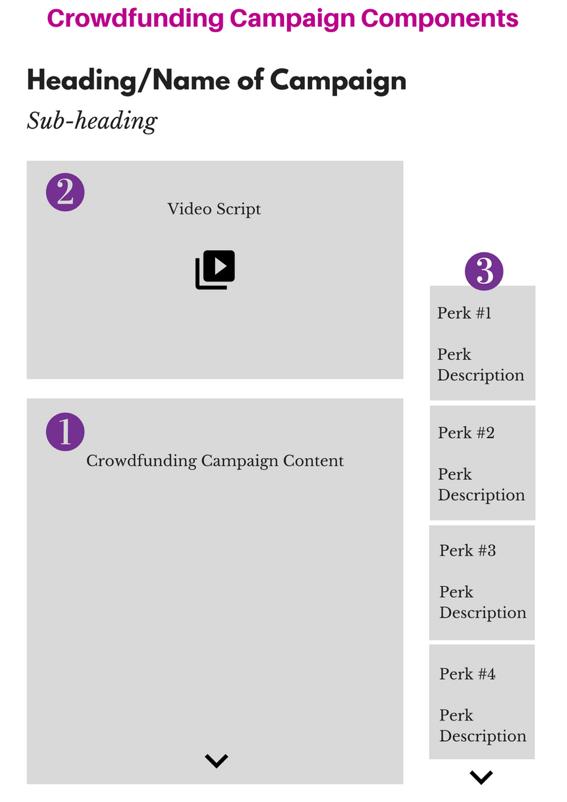This screenshot has width=567, height=802.
Task: Click Crowdfunding Campaign Components page title
Action: (283, 18)
